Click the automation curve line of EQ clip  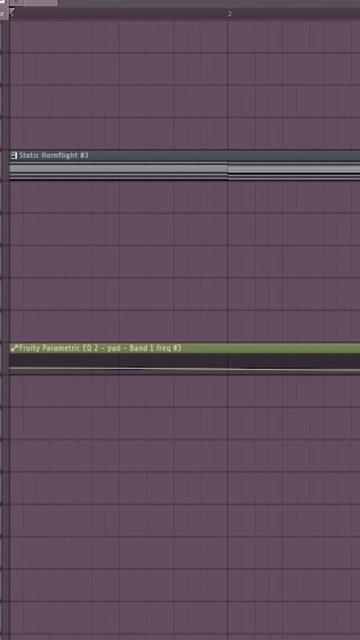point(184,369)
